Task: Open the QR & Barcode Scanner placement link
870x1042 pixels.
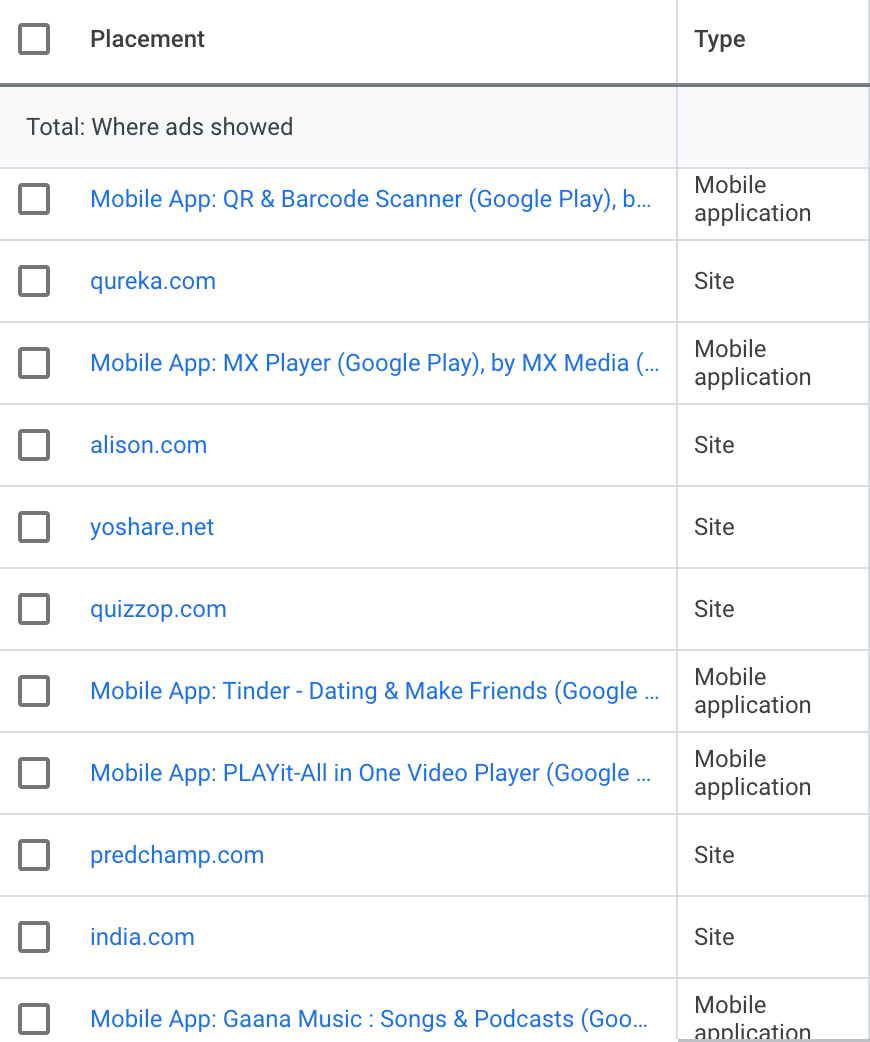Action: [370, 199]
